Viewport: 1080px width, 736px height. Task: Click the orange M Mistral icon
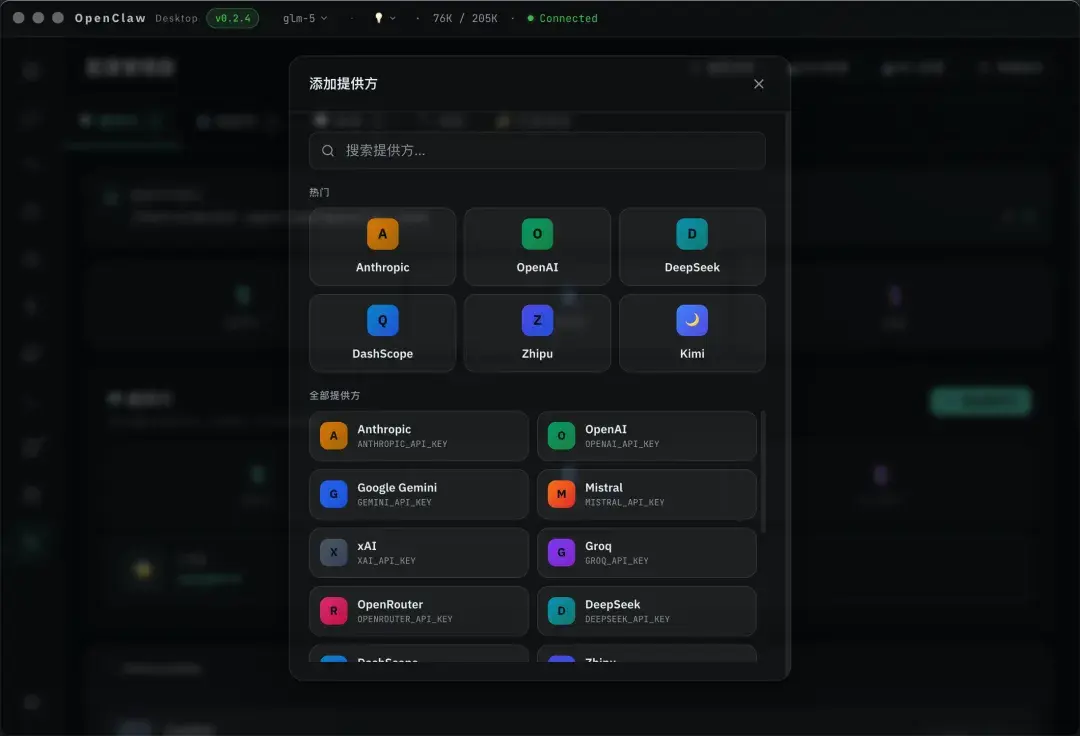561,494
